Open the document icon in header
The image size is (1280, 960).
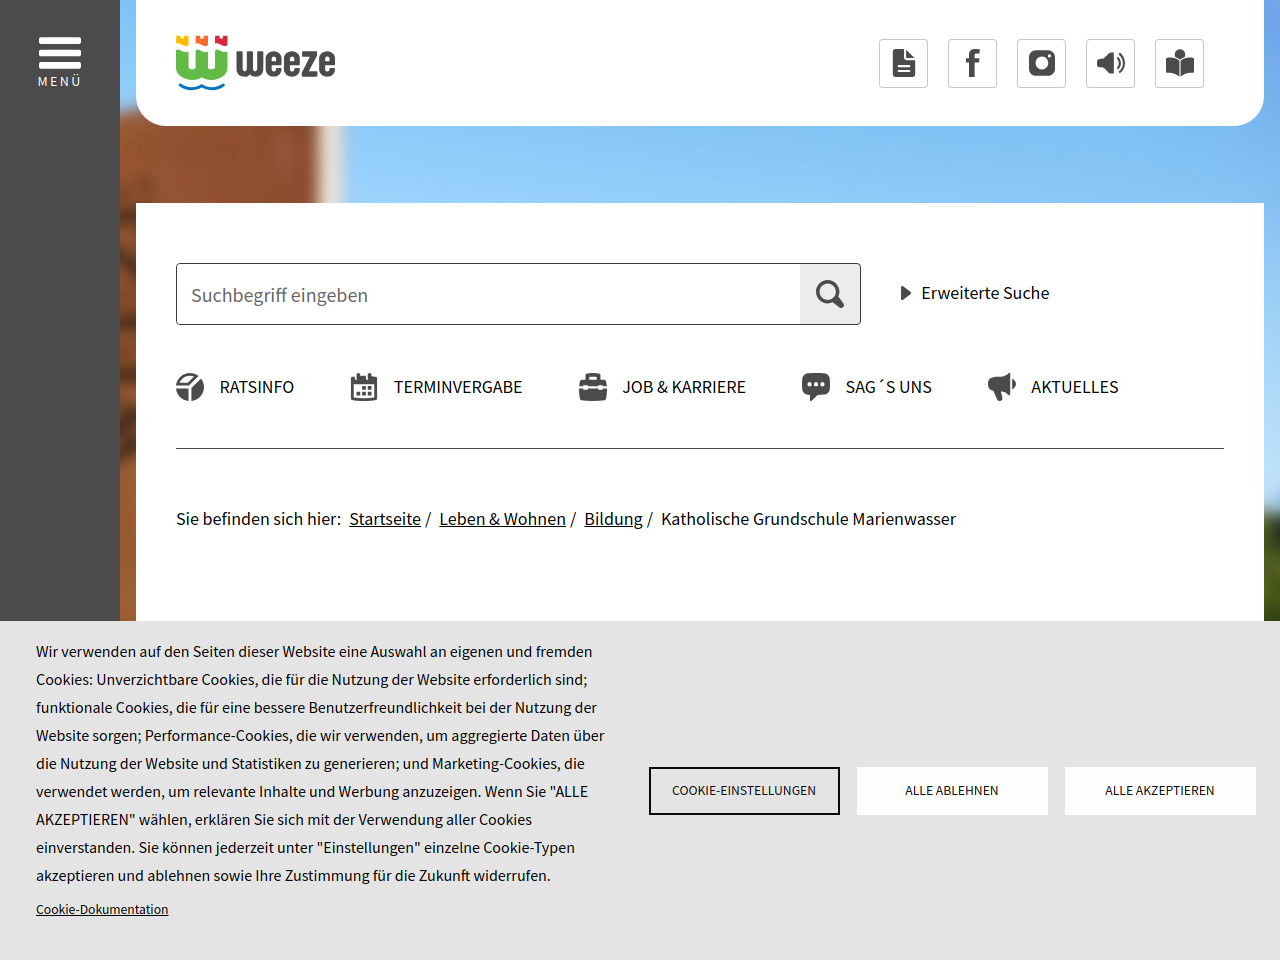[x=903, y=64]
